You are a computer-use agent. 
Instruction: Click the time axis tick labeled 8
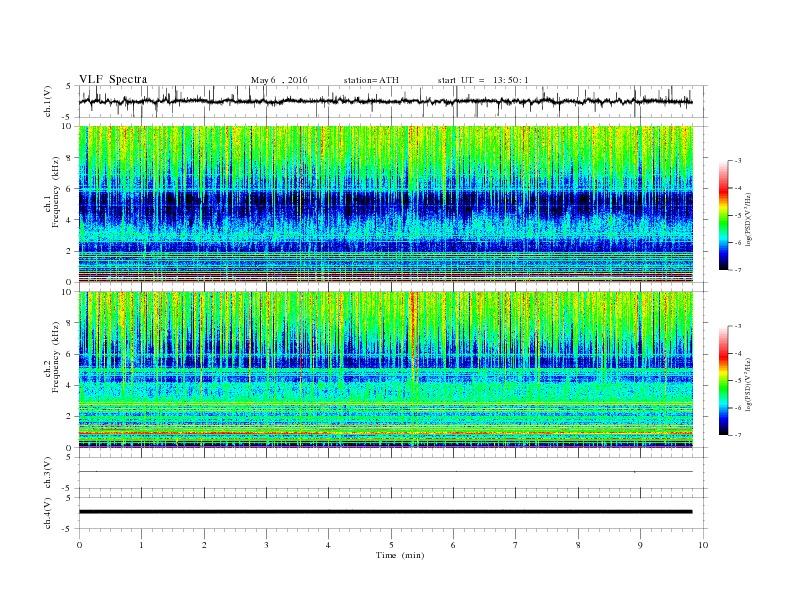pyautogui.click(x=578, y=545)
